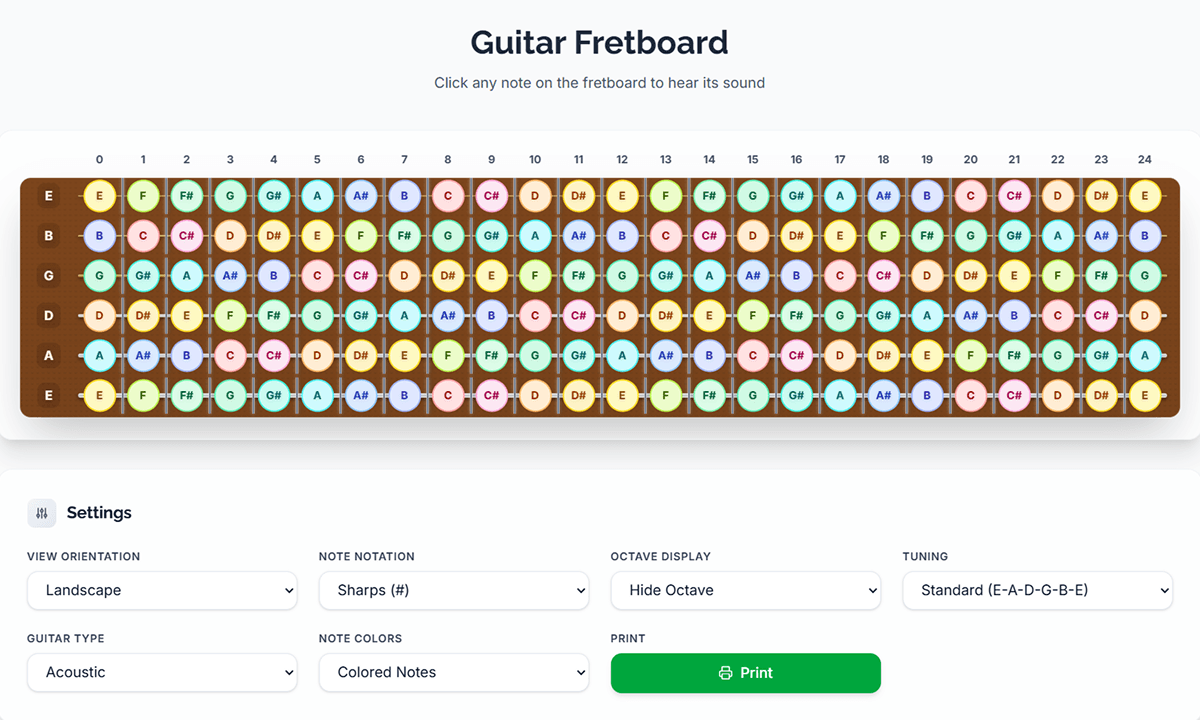The image size is (1200, 720).
Task: Click the fret number 12 label above the fretboard
Action: pyautogui.click(x=622, y=159)
